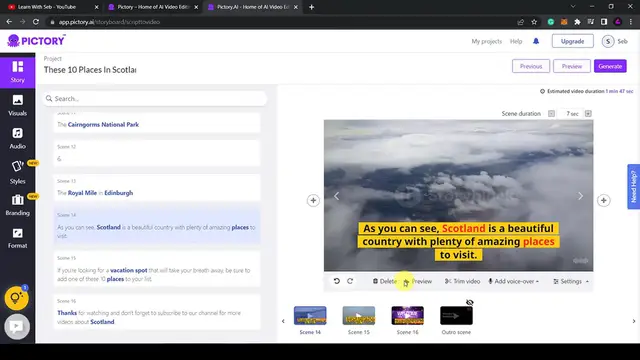
Task: Open My projects link
Action: pos(487,41)
